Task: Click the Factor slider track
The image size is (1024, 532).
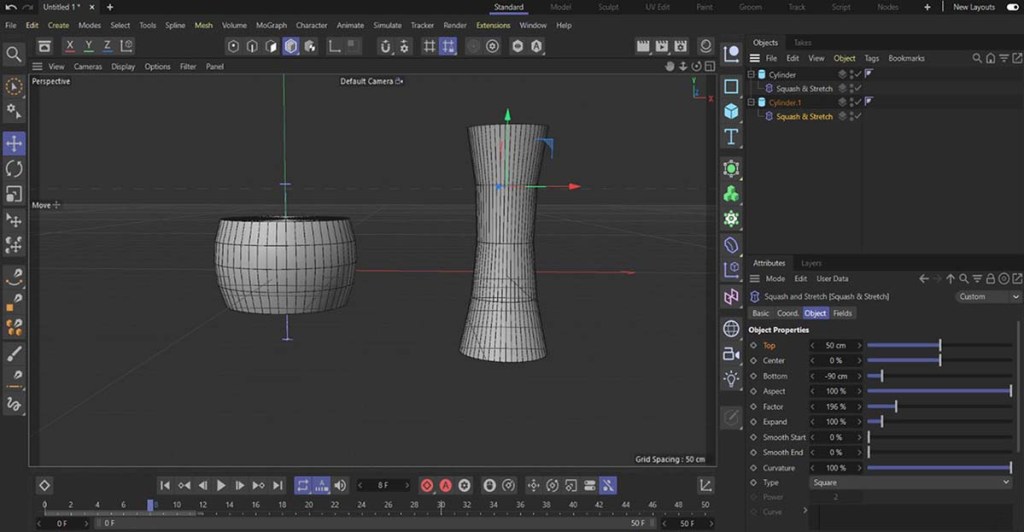Action: (x=938, y=407)
